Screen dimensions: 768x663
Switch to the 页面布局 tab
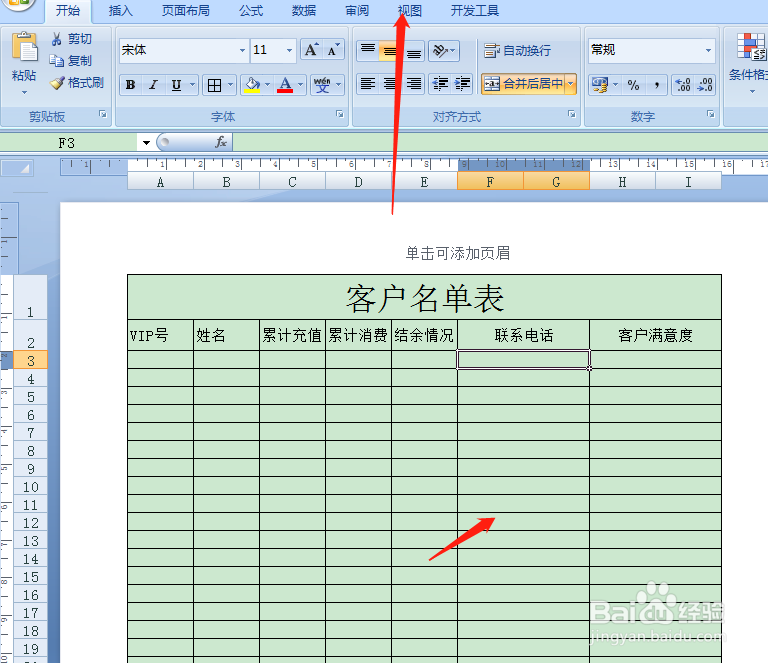[186, 11]
